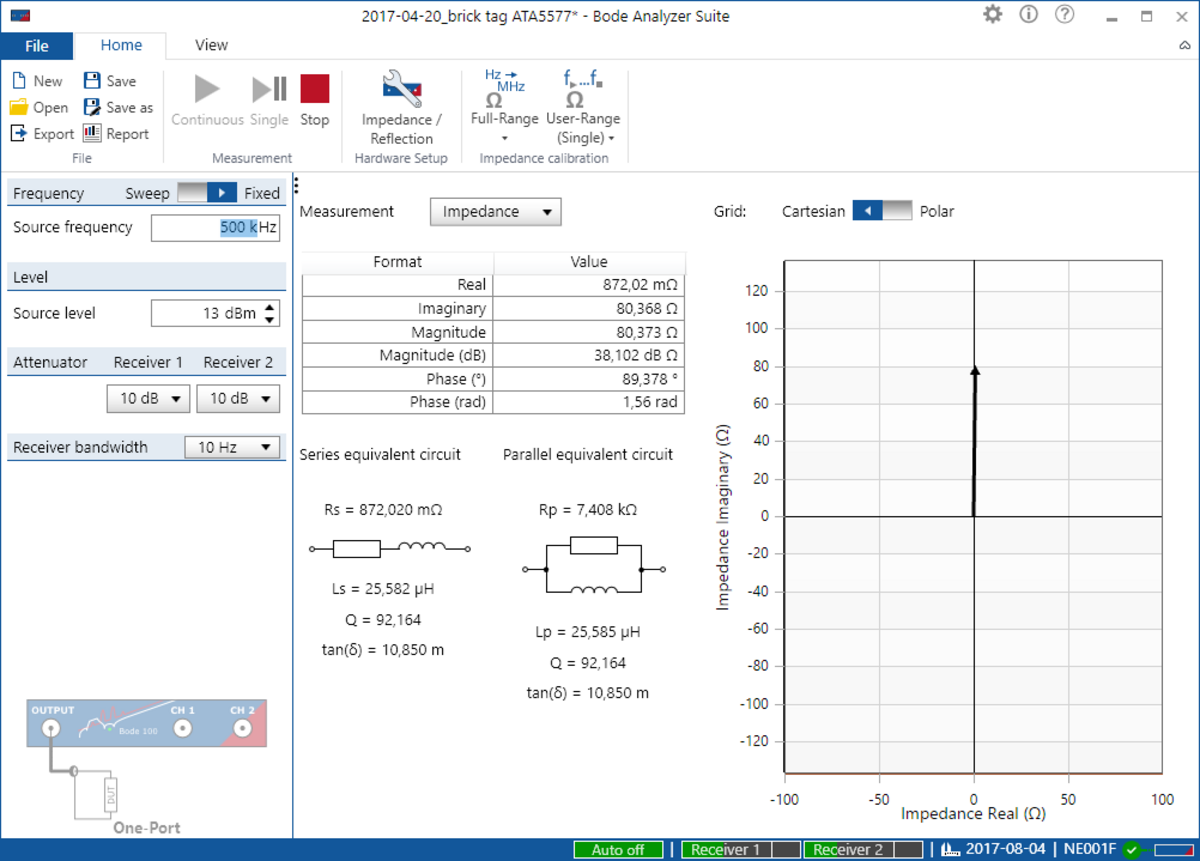
Task: Click the 2017-08-04 calibration date
Action: 1006,850
